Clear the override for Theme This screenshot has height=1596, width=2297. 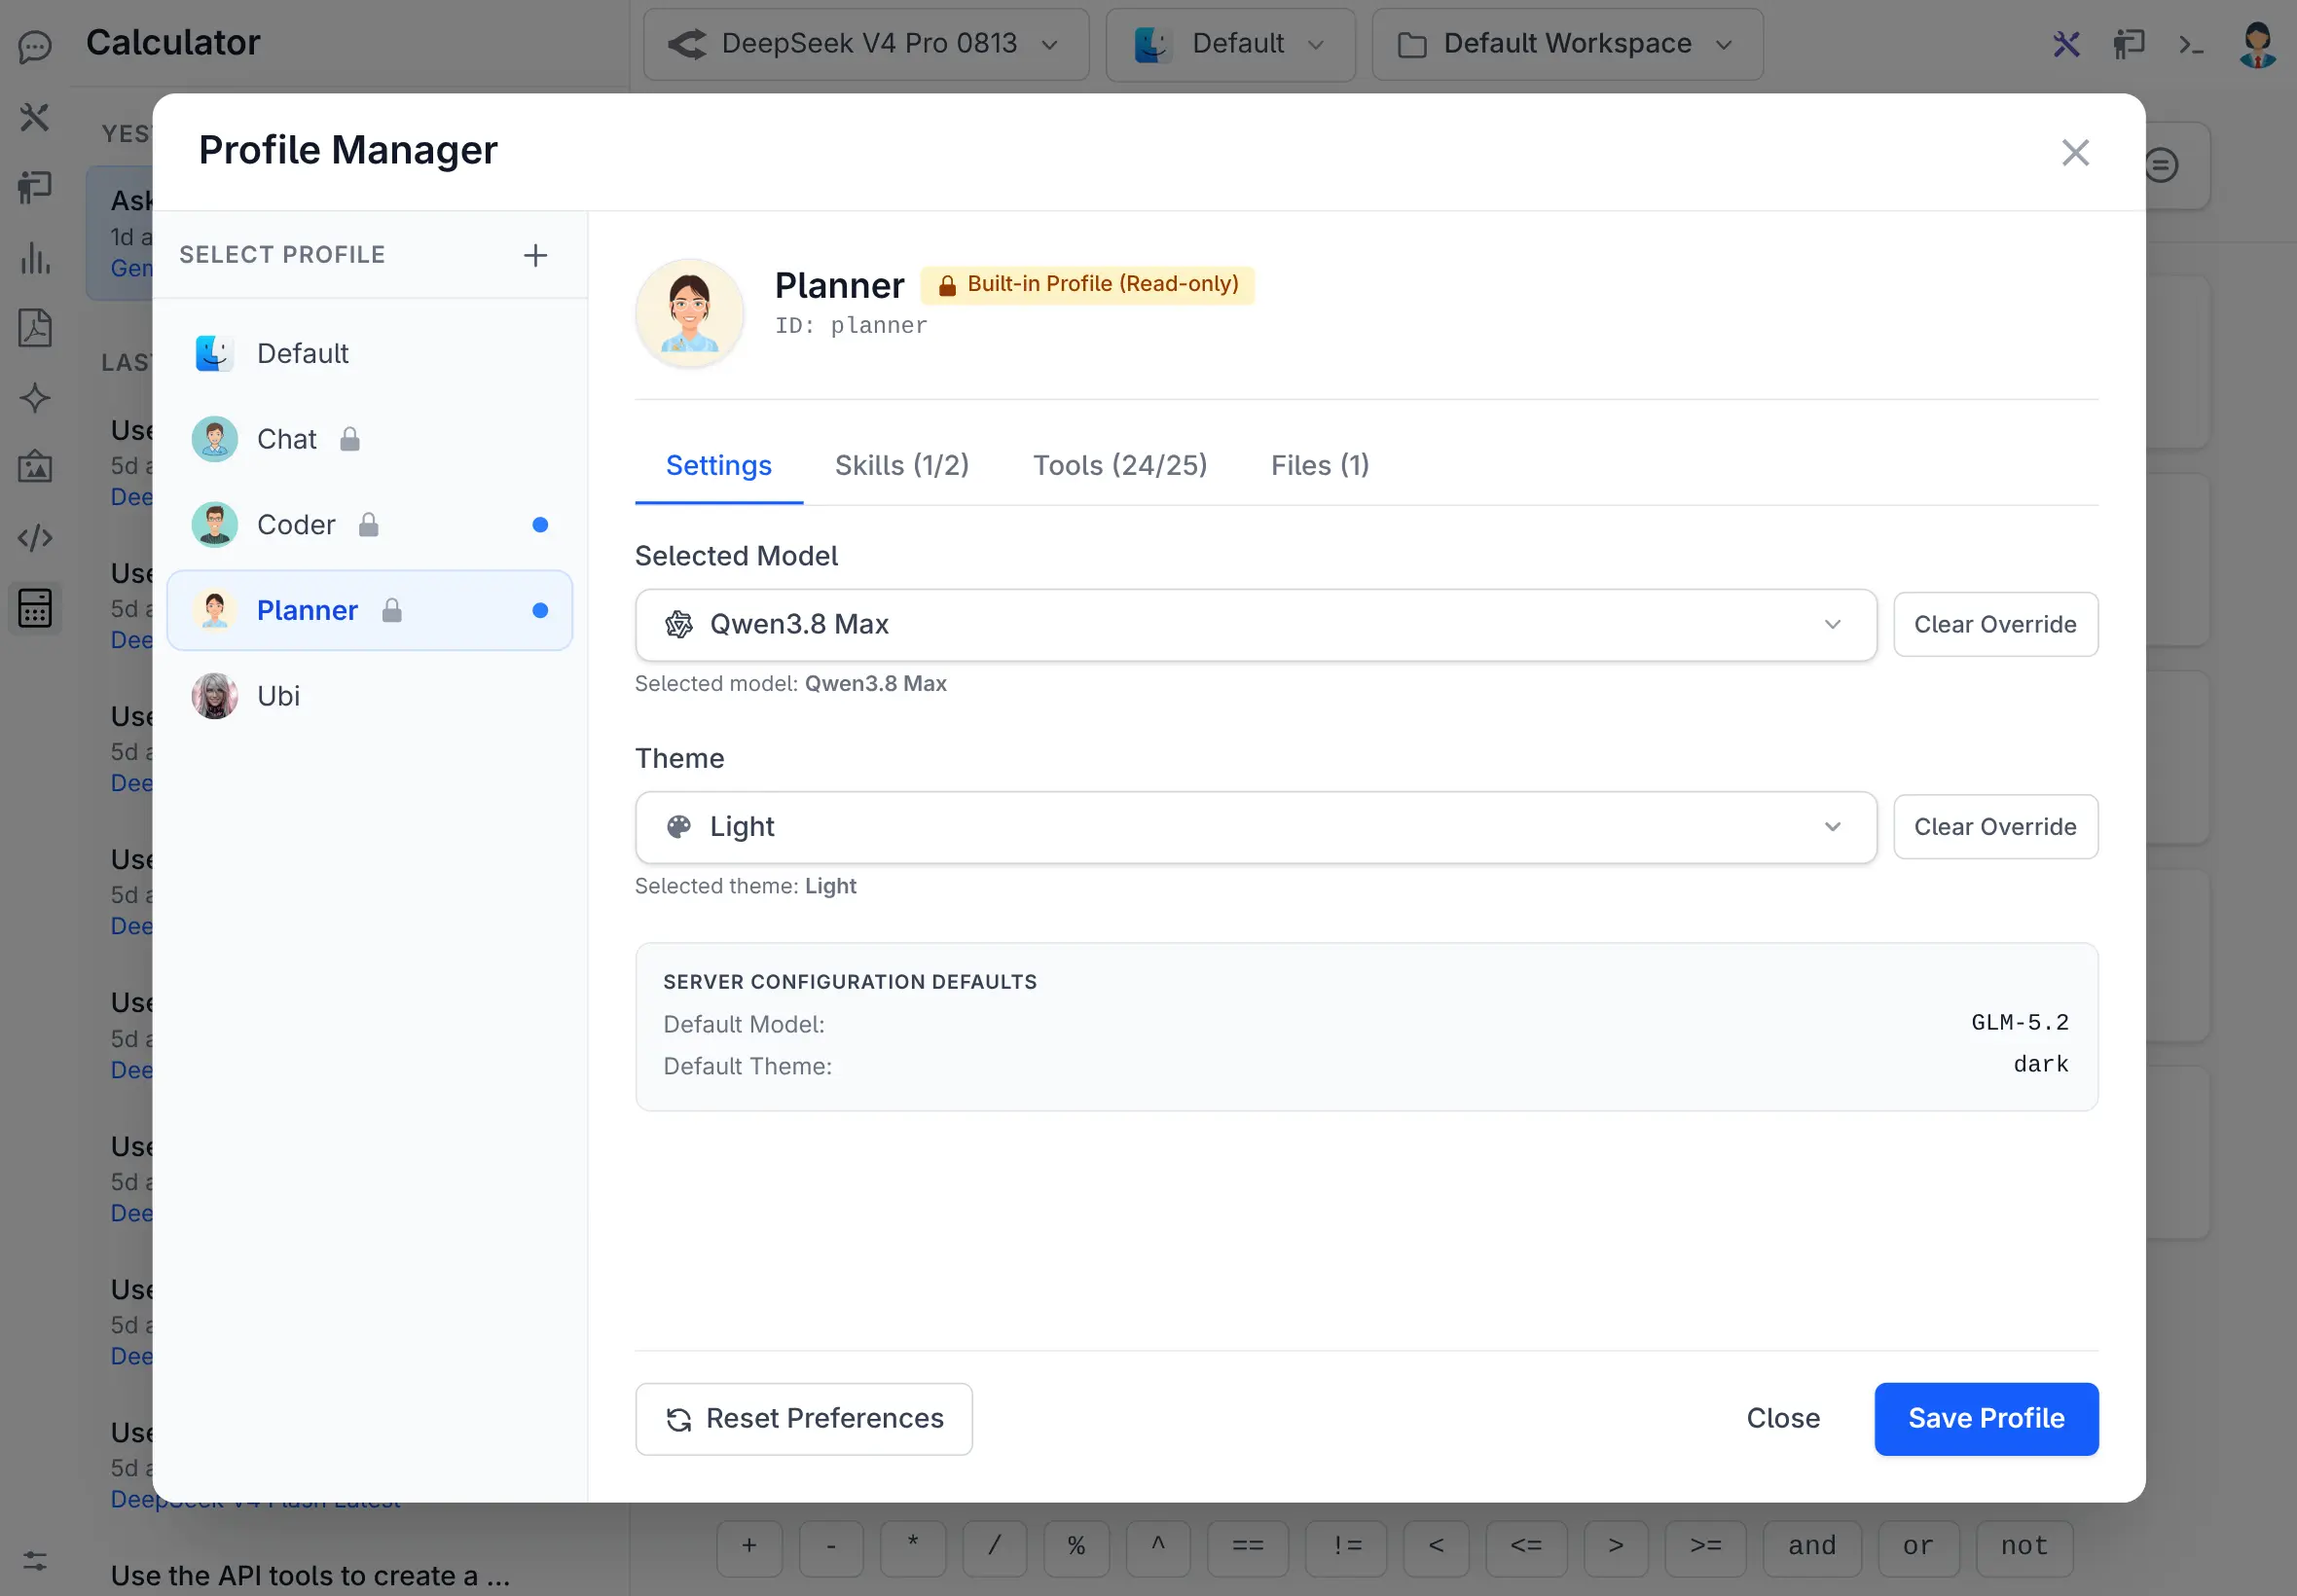[x=1995, y=827]
